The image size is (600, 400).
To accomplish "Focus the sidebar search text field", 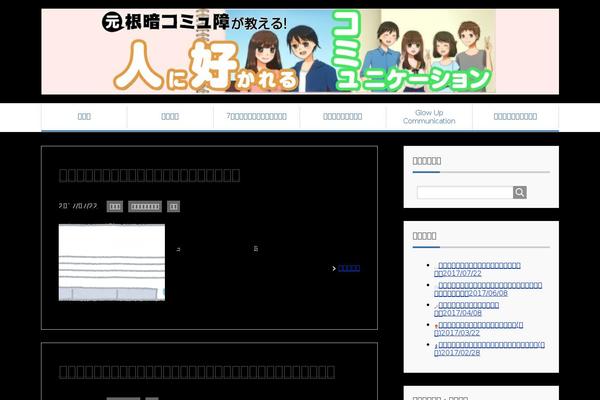I will (465, 193).
